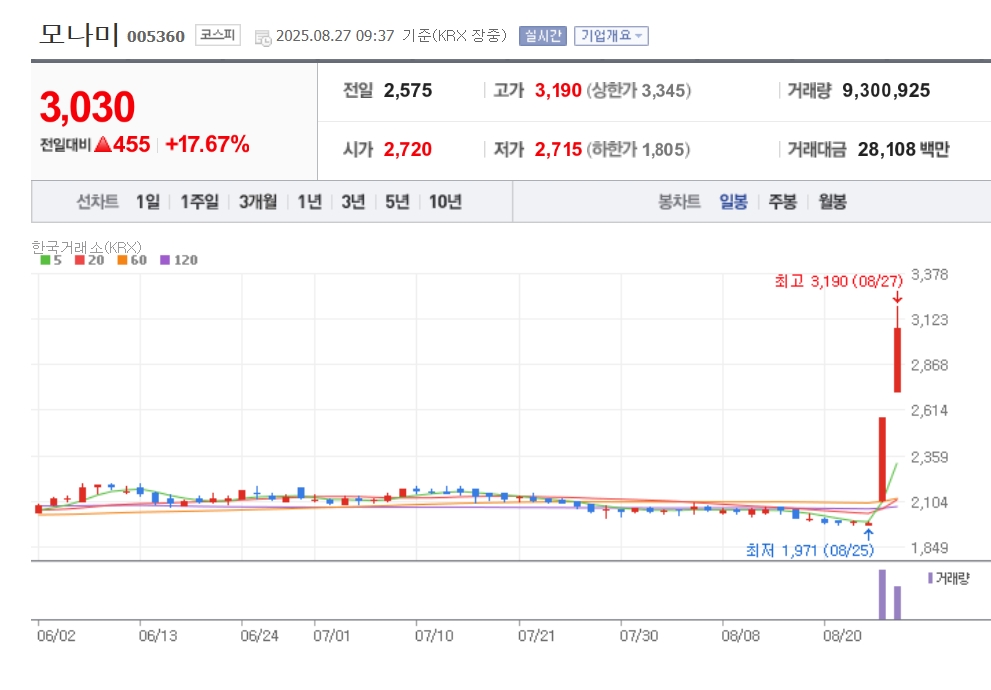Image resolution: width=991 pixels, height=690 pixels.
Task: Click the current price 3,030
Action: point(87,107)
